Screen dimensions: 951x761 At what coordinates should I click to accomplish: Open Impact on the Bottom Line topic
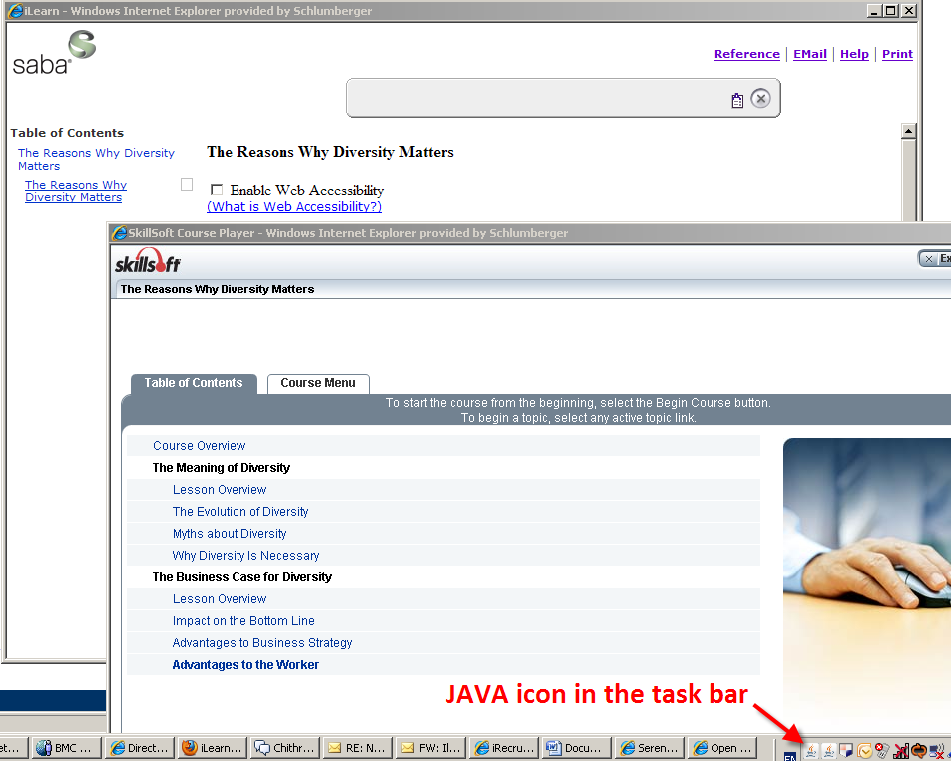coord(243,620)
